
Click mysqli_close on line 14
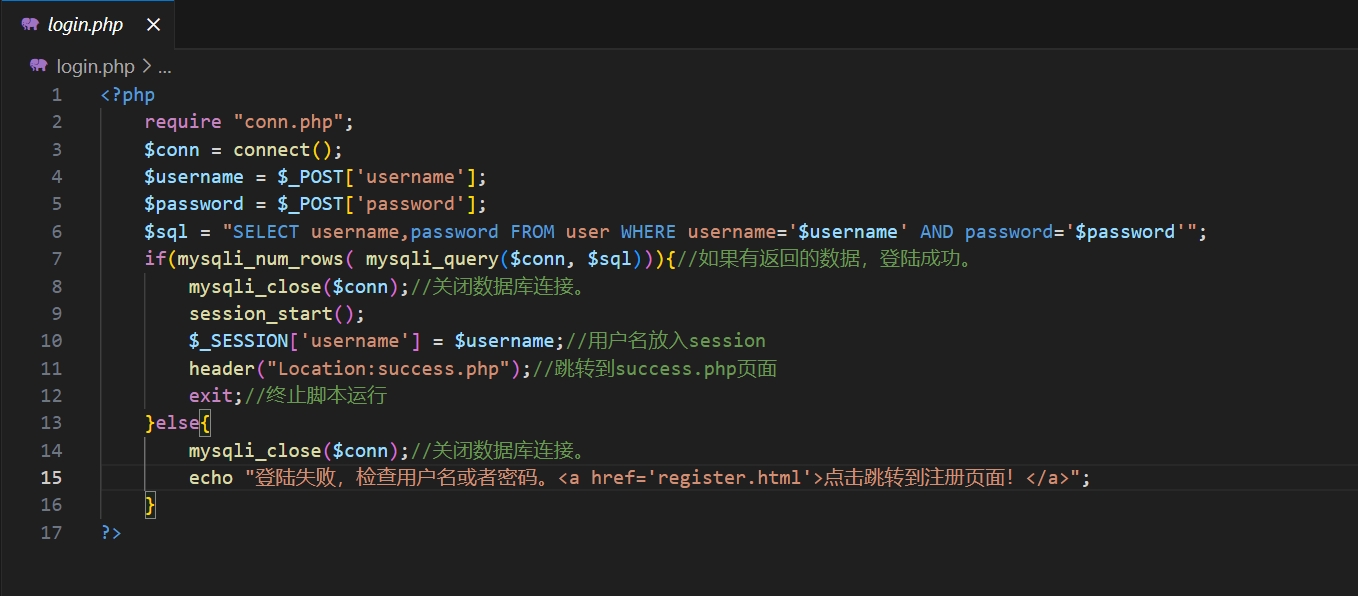[255, 450]
